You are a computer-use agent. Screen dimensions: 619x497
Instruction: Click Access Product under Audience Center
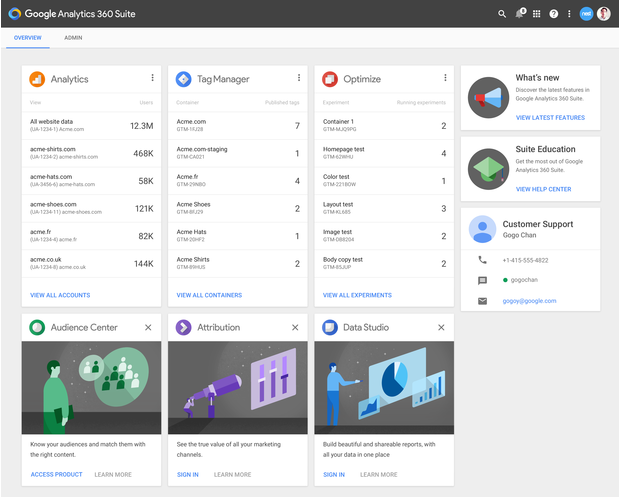click(x=56, y=474)
